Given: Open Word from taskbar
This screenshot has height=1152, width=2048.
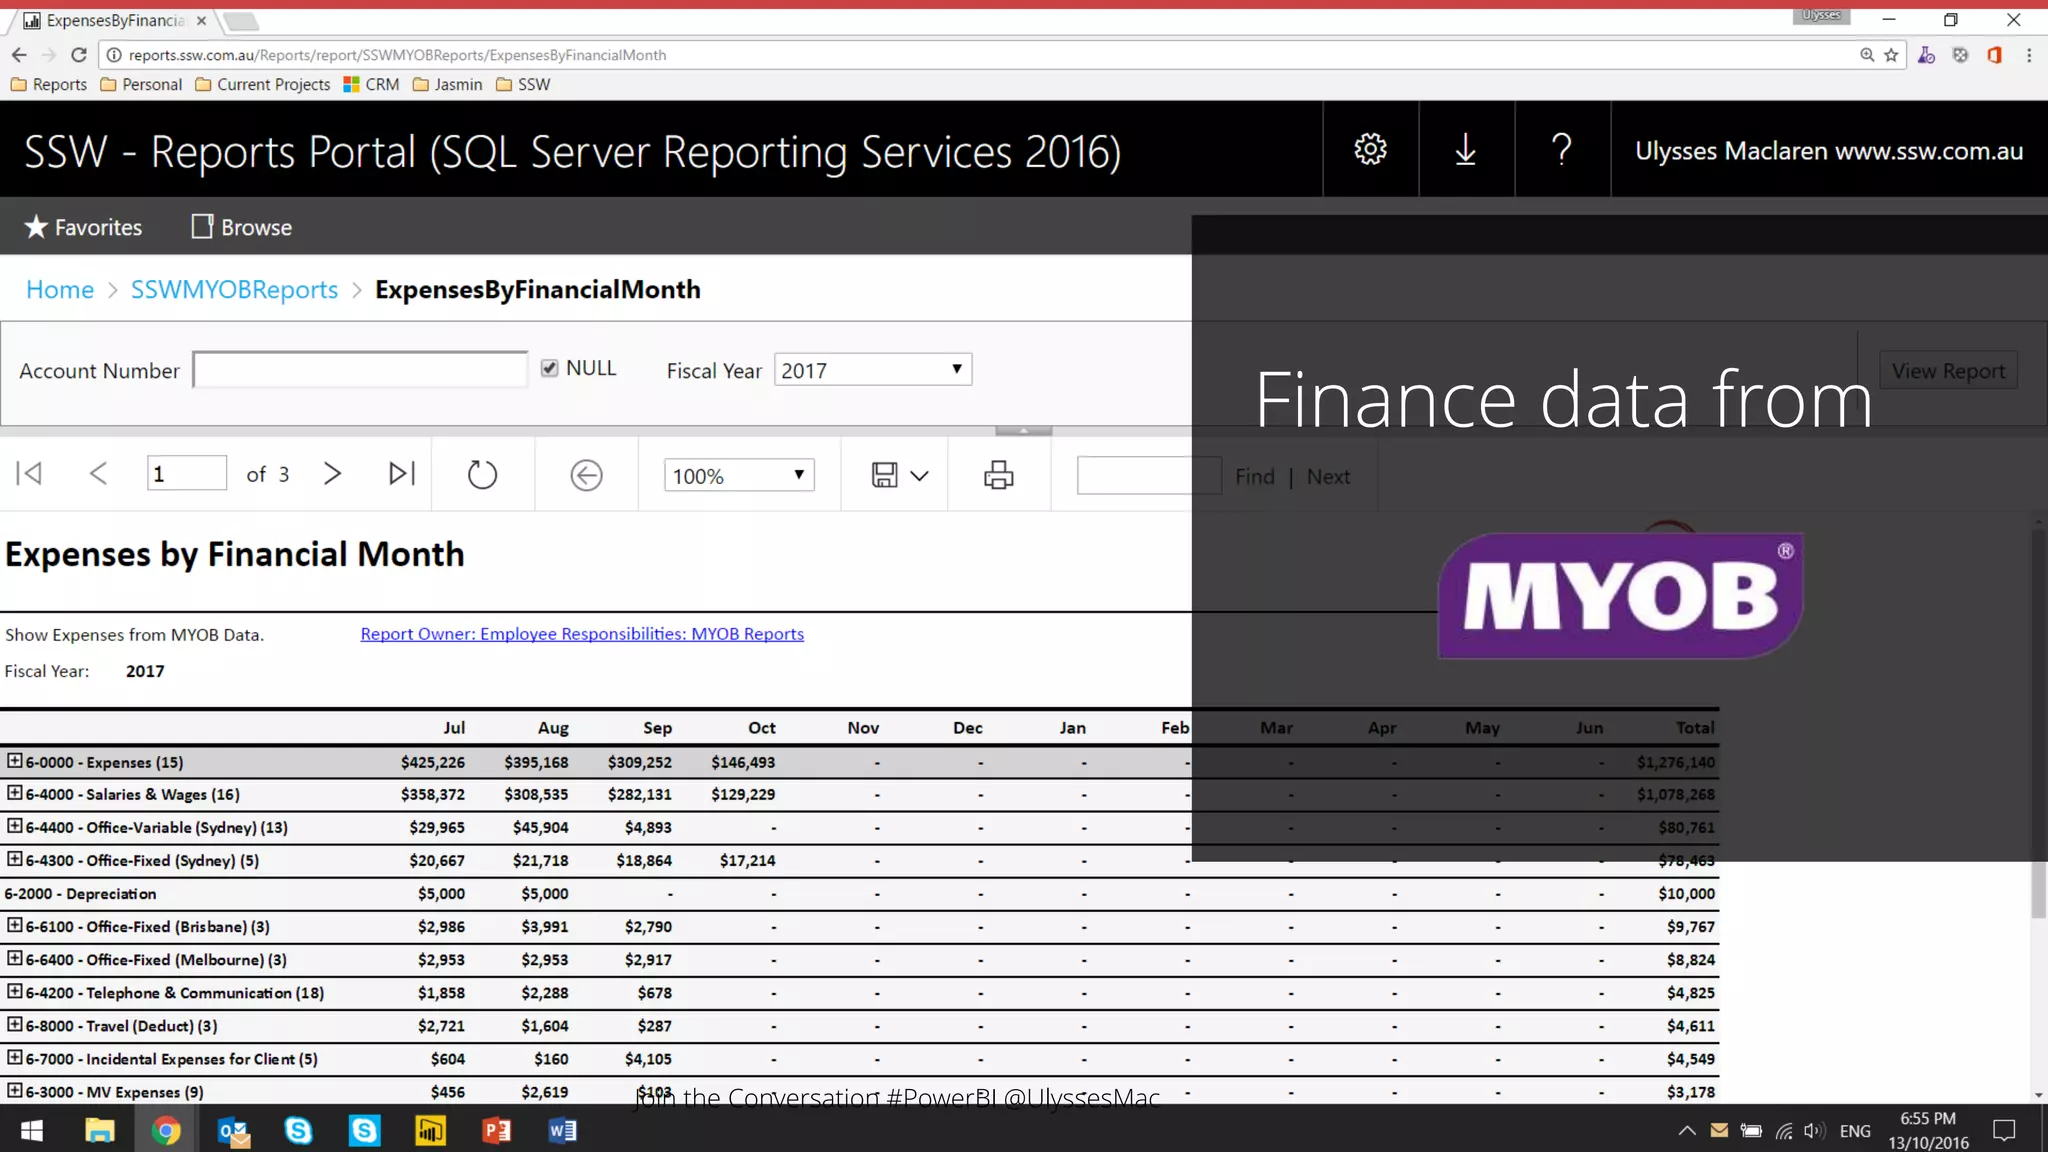Looking at the screenshot, I should [562, 1130].
